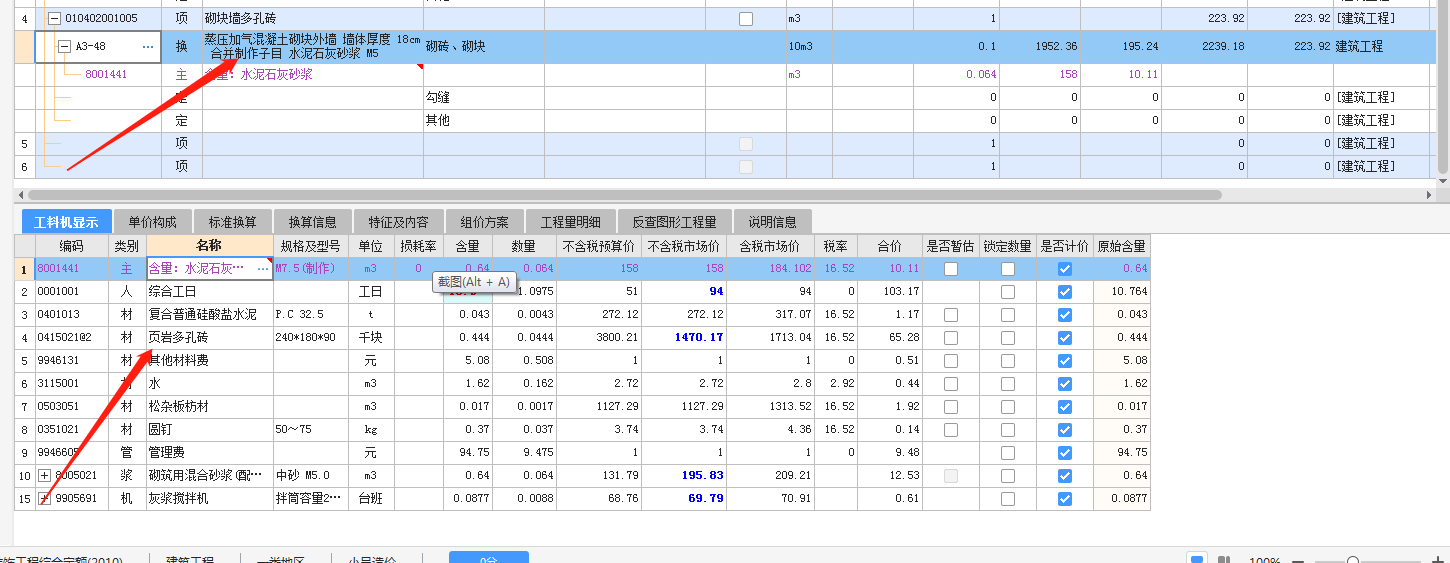Image resolution: width=1450 pixels, height=563 pixels.
Task: Collapse the 010402001005 tree node
Action: coord(54,19)
